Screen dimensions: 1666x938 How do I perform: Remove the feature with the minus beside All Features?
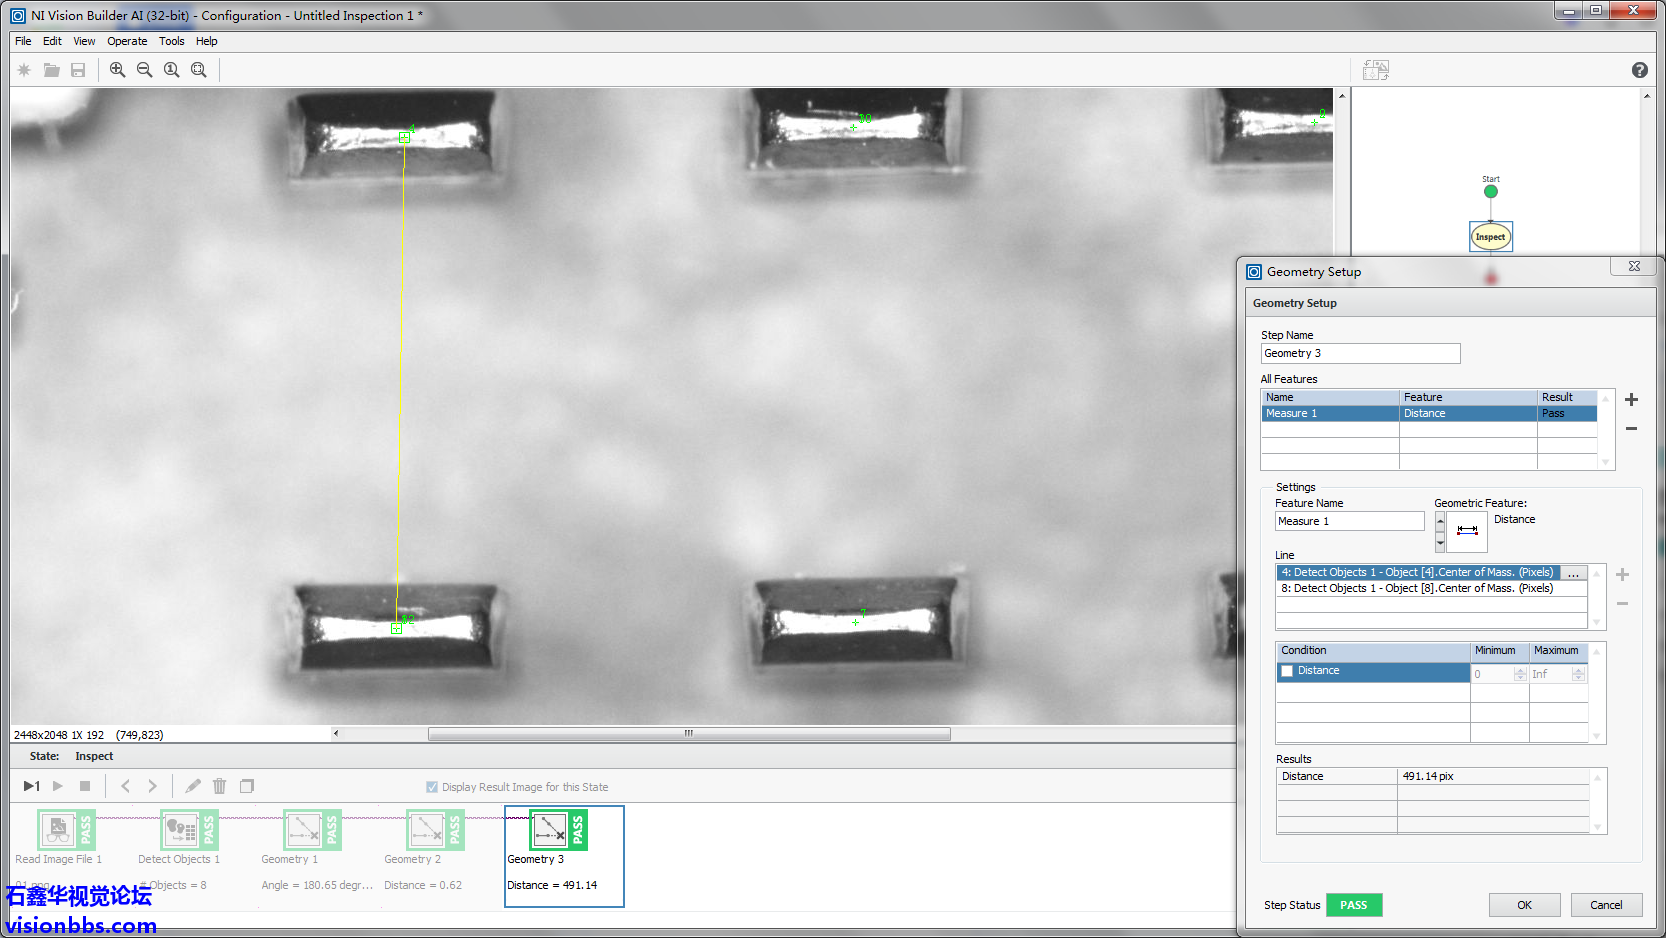click(x=1631, y=429)
